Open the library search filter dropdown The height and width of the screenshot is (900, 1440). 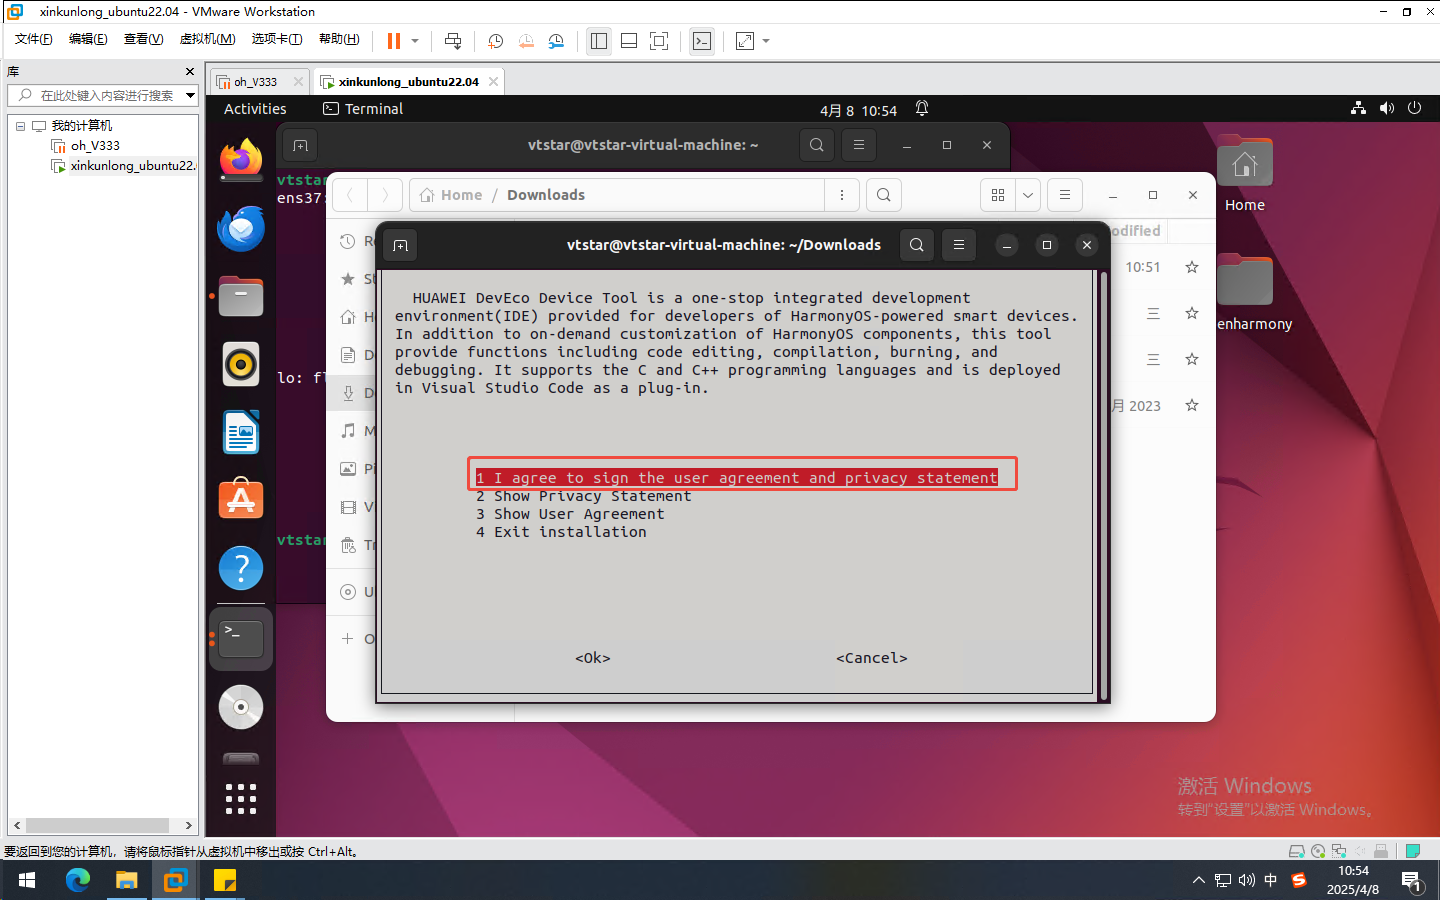point(190,95)
